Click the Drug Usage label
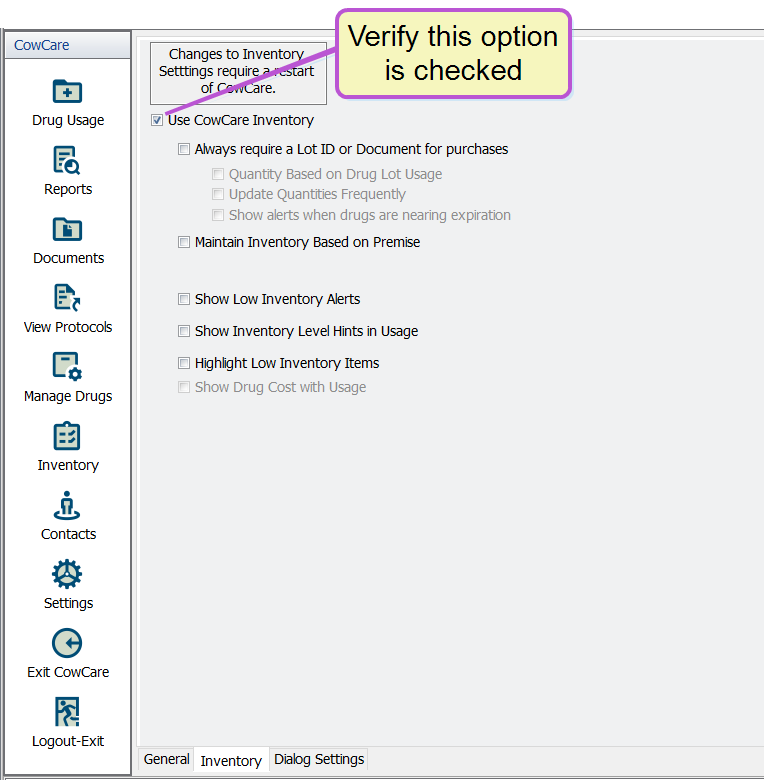Viewport: 764px width, 780px height. tap(68, 120)
